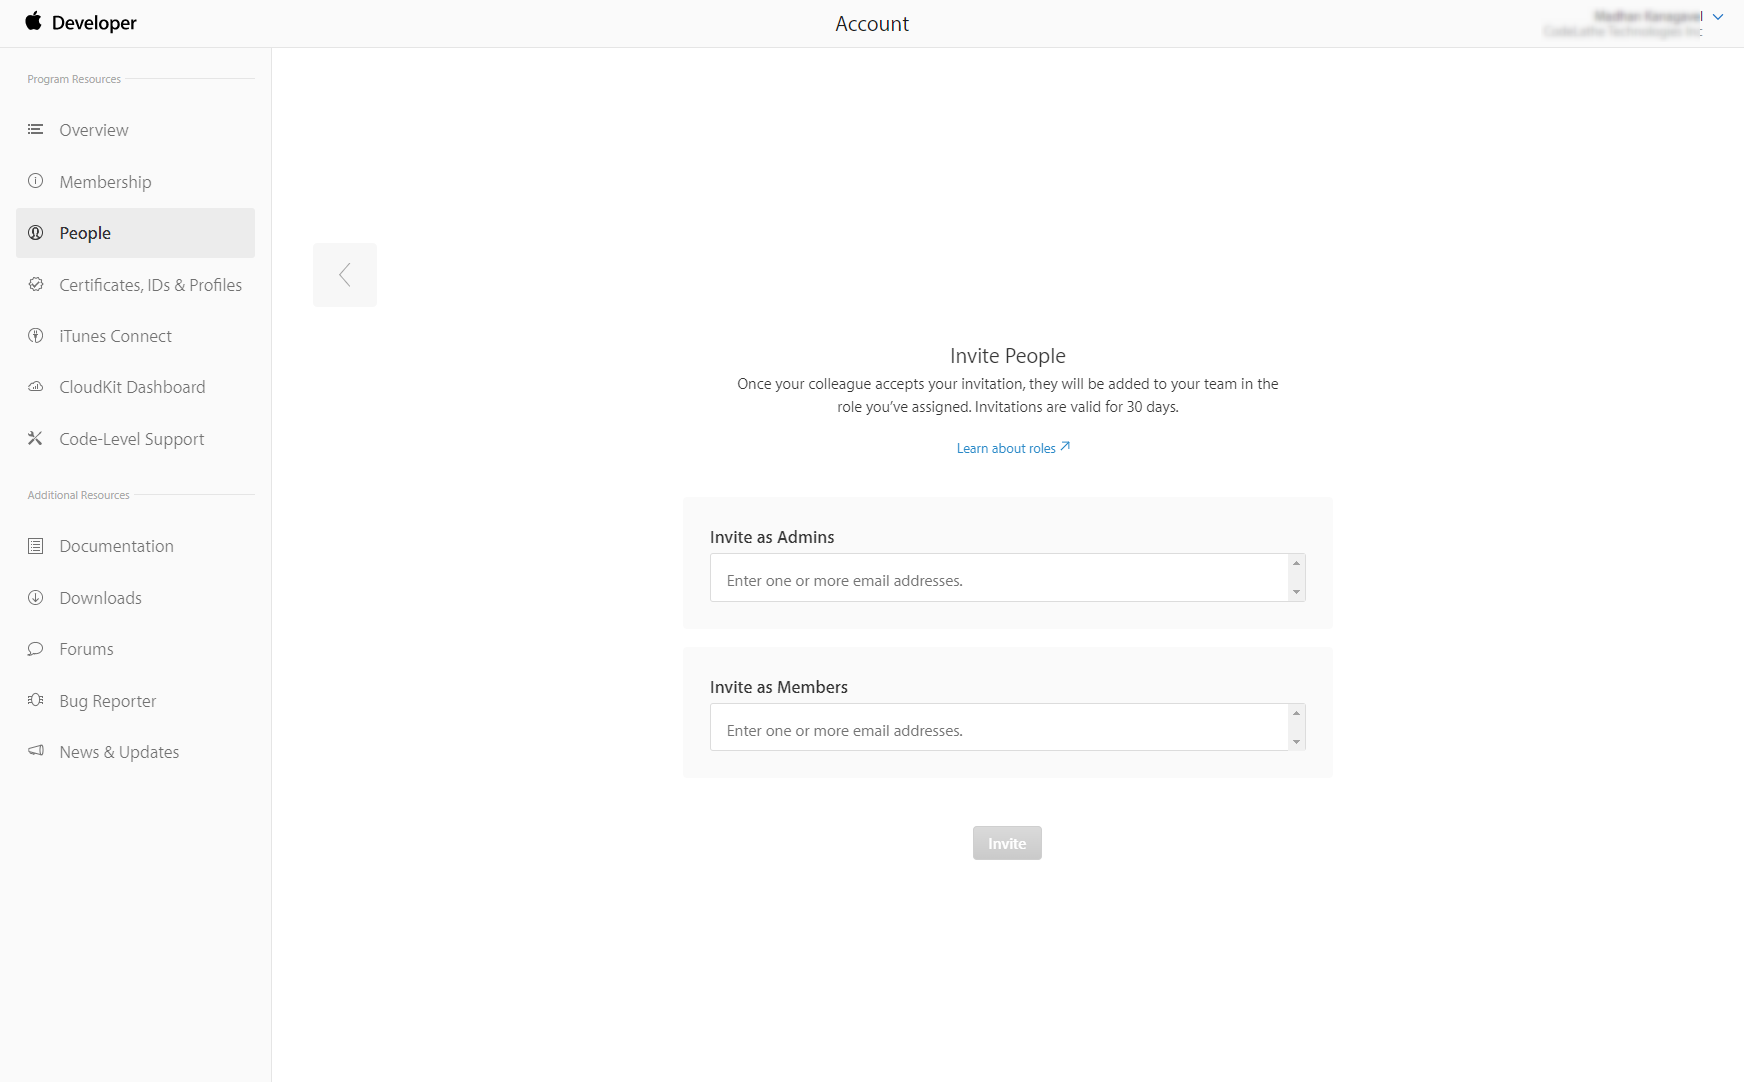Open Documentation from the sidebar
This screenshot has height=1082, width=1744.
point(116,546)
